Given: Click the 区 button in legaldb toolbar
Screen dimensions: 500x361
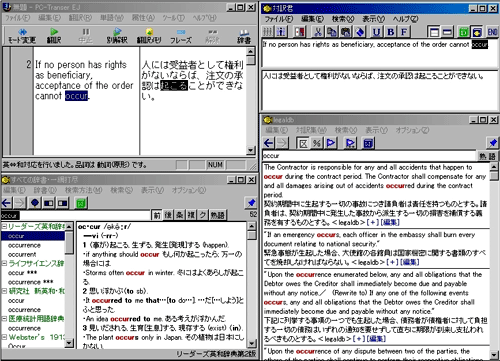Looking at the screenshot, I should click(x=303, y=143).
